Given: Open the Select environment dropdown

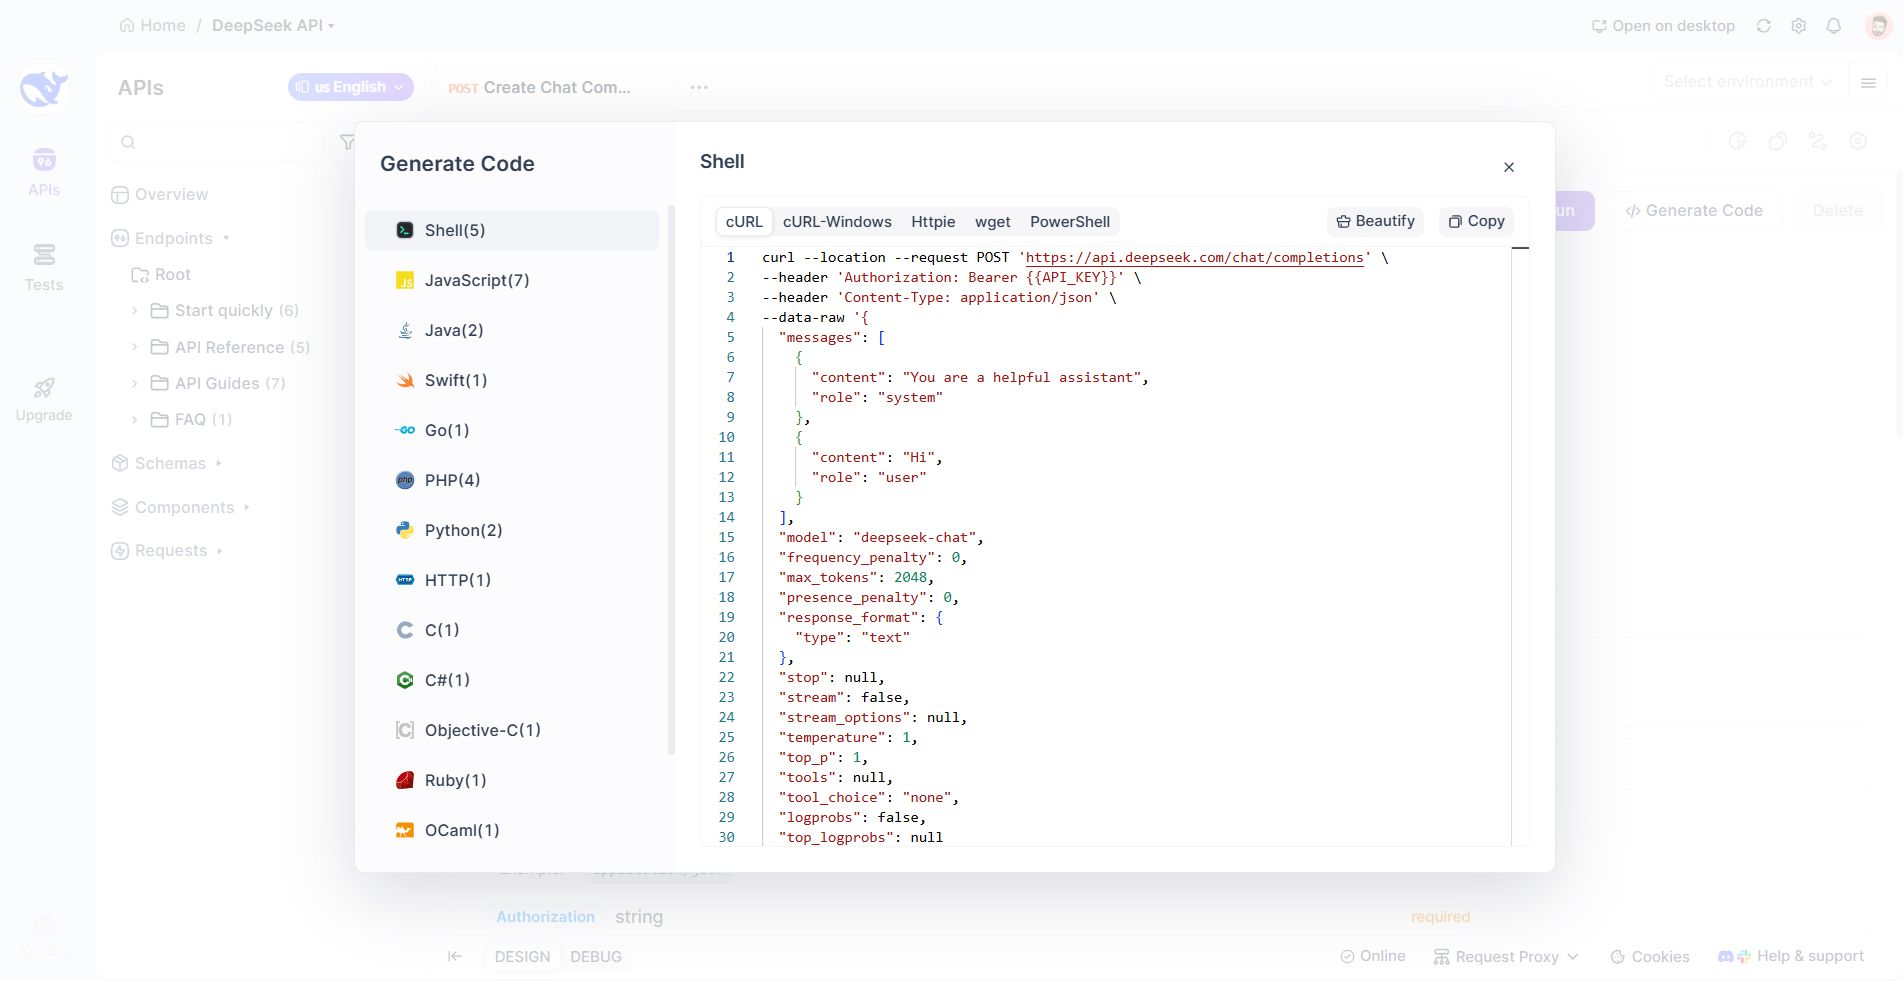Looking at the screenshot, I should pos(1747,82).
